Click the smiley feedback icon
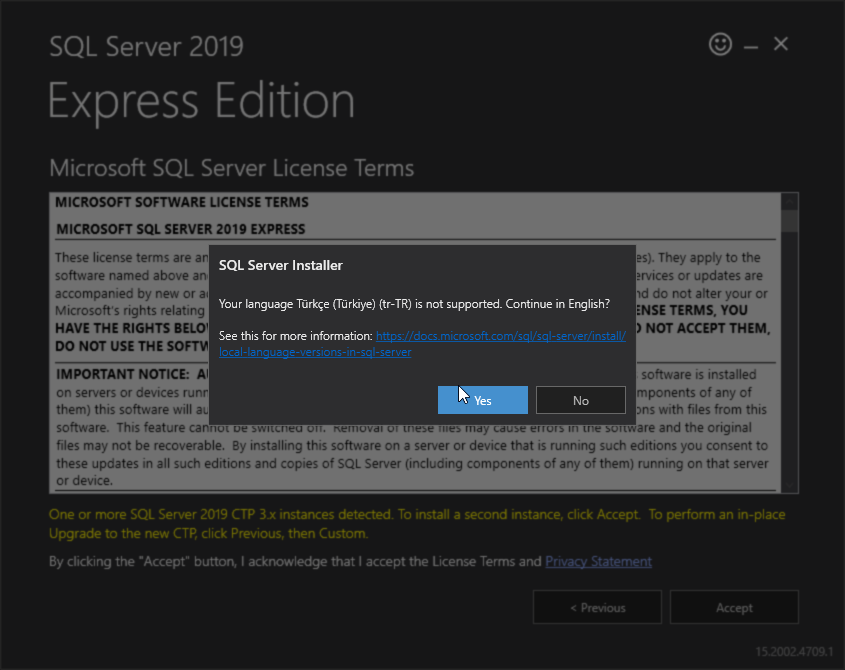 (720, 44)
